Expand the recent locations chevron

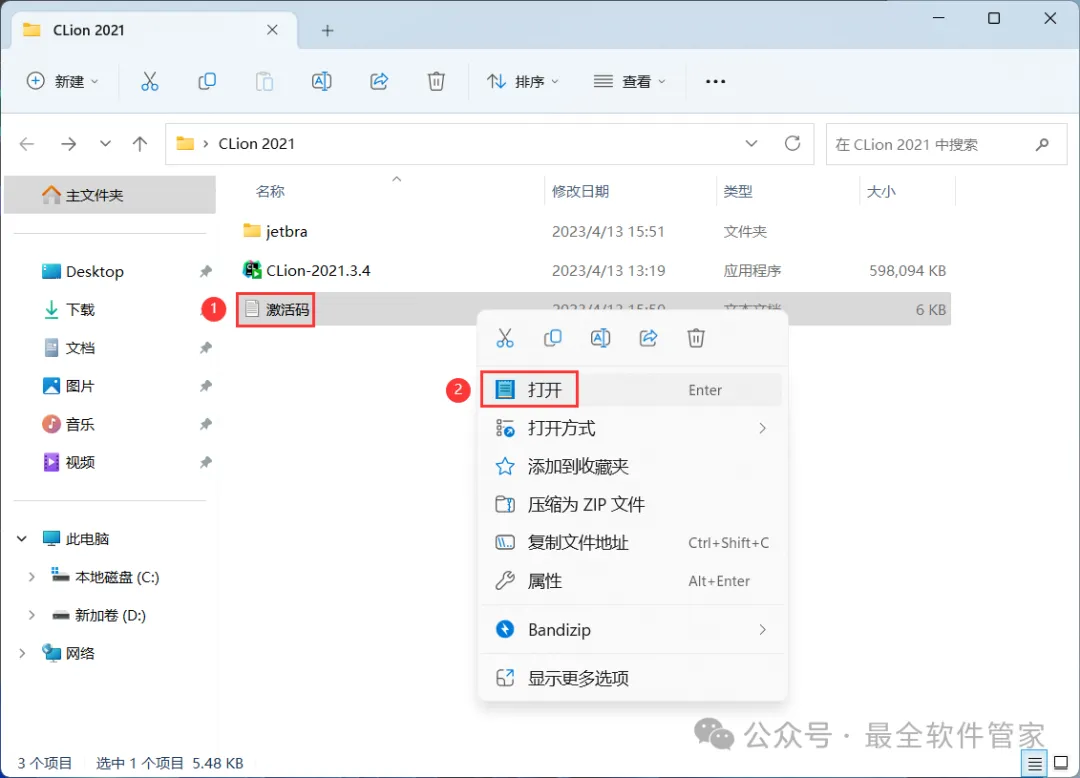pos(105,144)
